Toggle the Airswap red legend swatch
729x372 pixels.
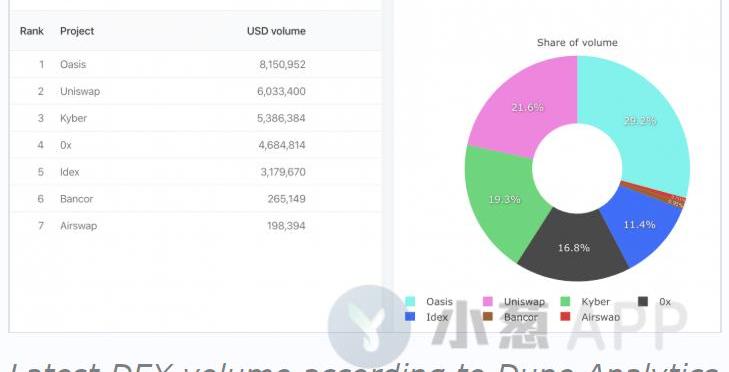tap(565, 317)
